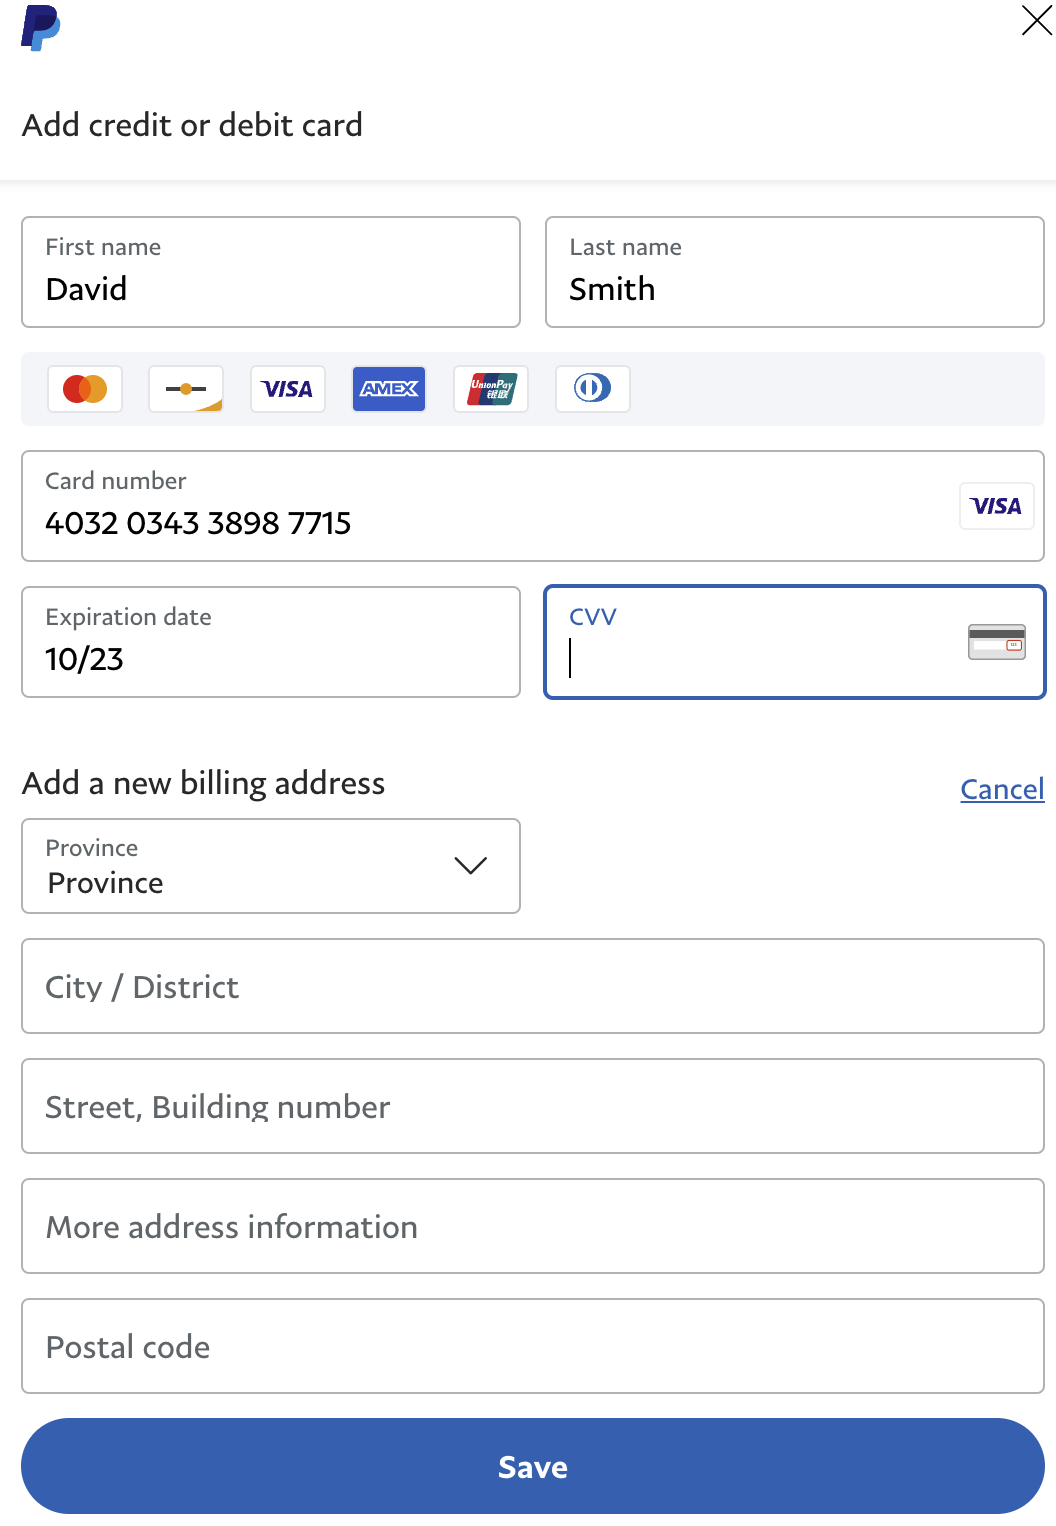This screenshot has width=1056, height=1526.
Task: Click the Visa badge in Card number field
Action: point(996,506)
